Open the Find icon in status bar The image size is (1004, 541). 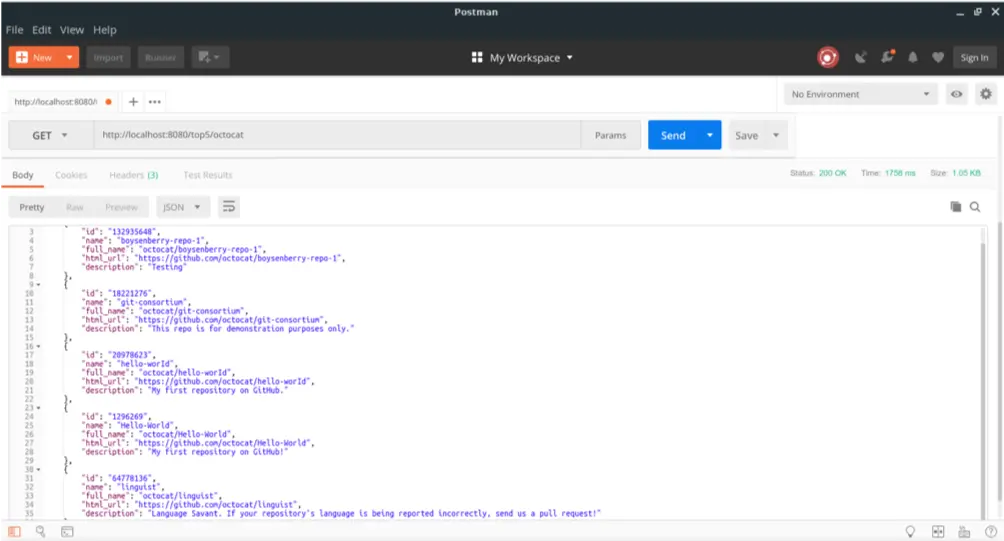coord(40,531)
